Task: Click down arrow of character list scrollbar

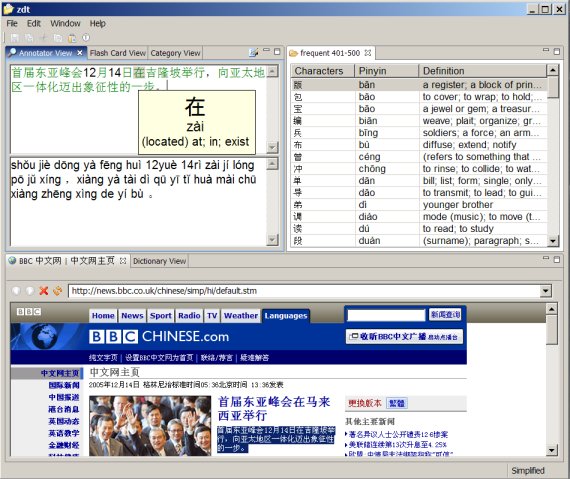Action: pyautogui.click(x=553, y=241)
